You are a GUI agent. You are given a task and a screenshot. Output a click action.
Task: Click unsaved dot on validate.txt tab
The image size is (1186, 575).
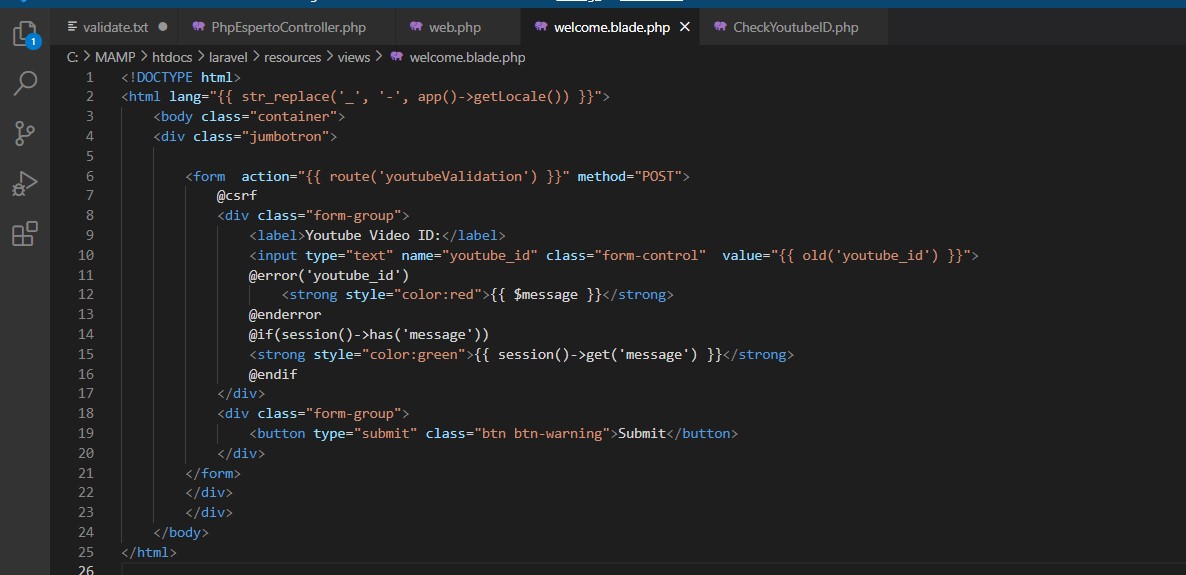163,27
